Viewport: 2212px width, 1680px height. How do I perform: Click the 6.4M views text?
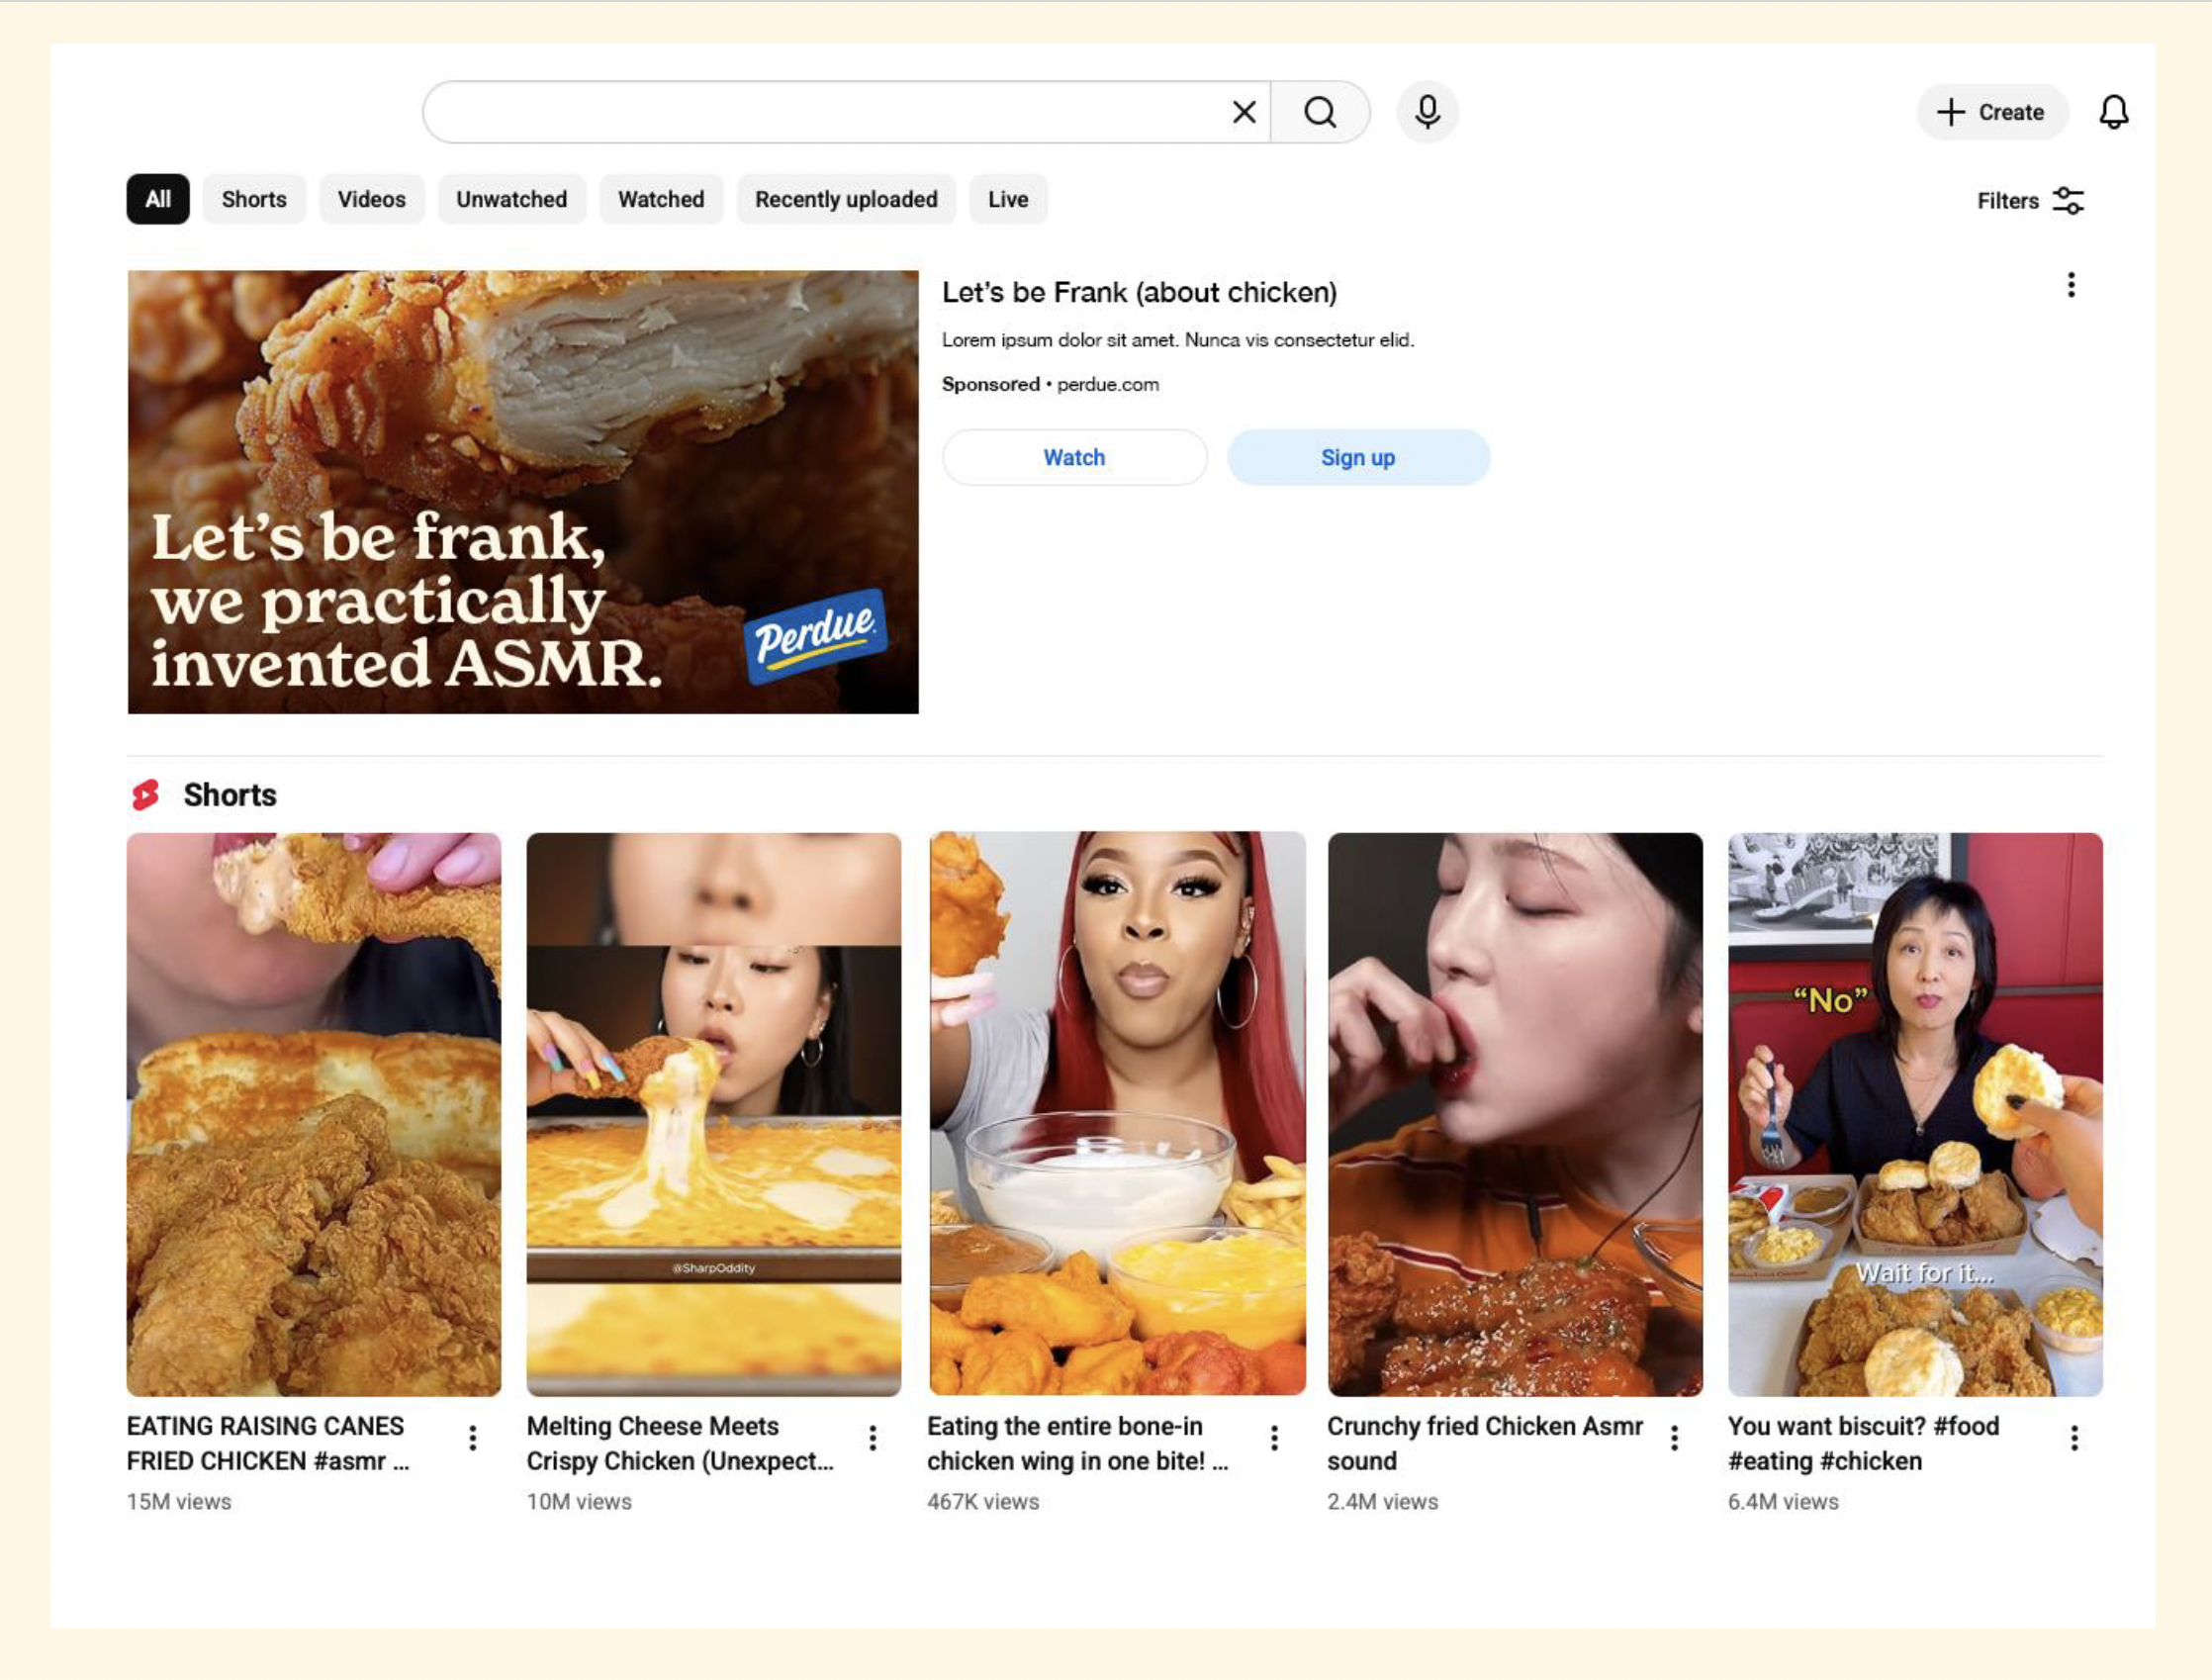(1783, 1501)
